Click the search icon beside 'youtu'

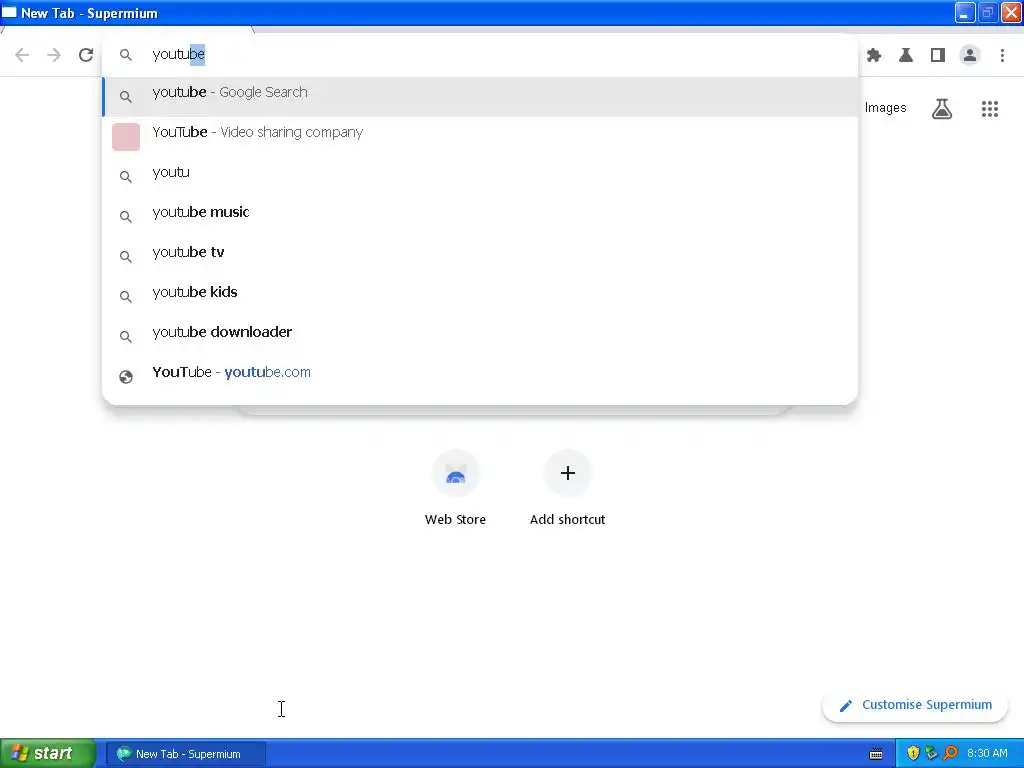[126, 177]
